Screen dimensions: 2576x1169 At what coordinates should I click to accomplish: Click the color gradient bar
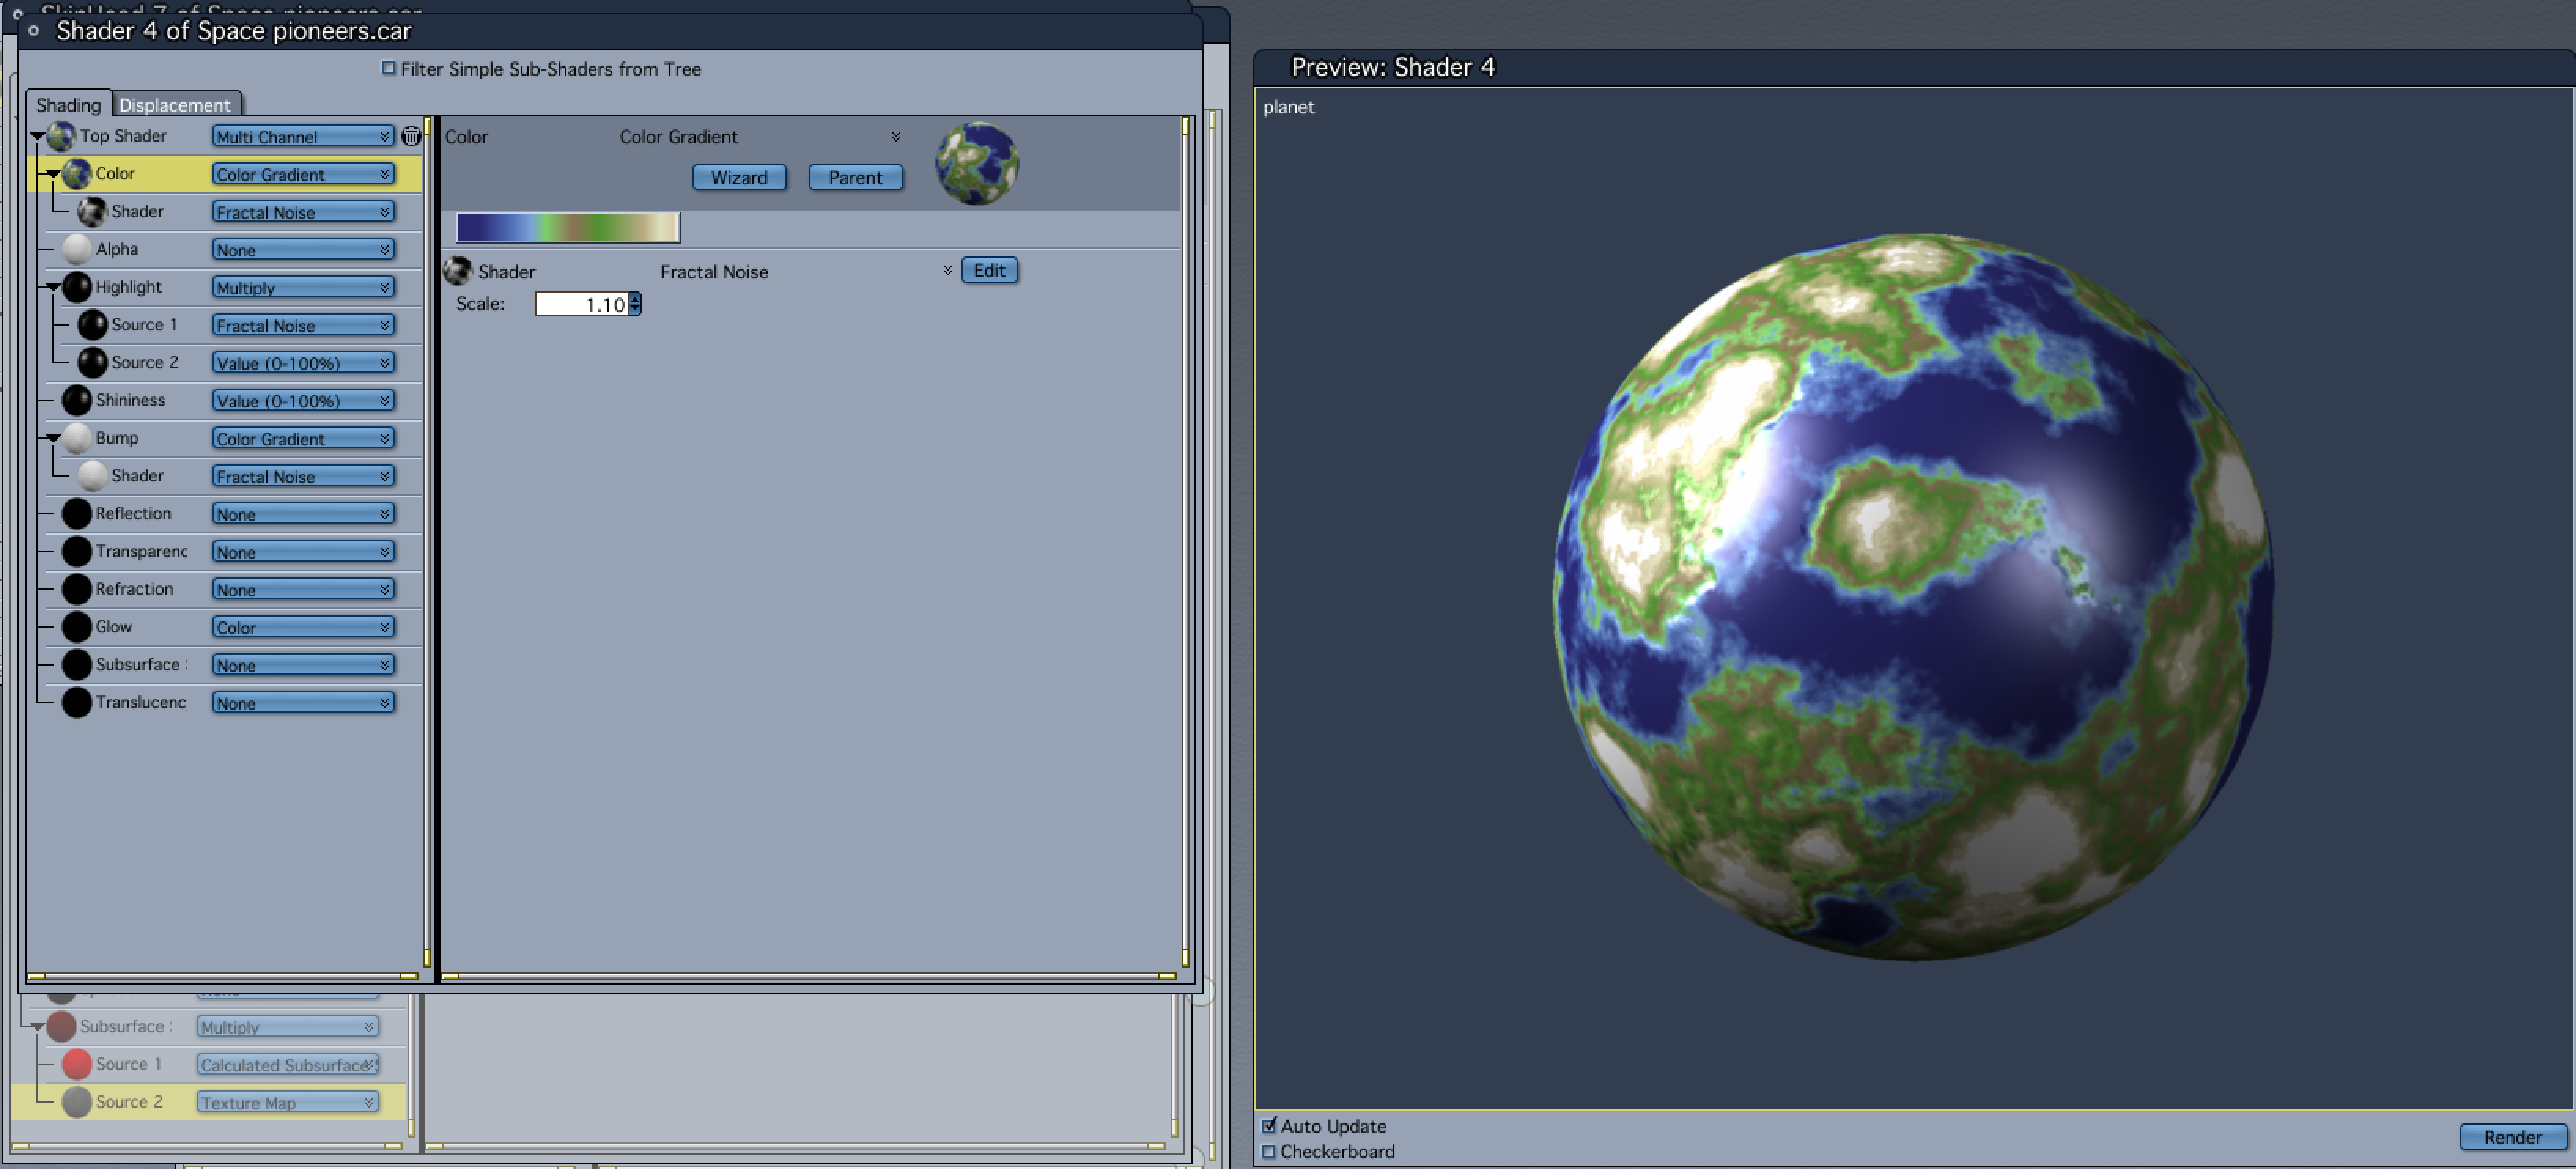567,228
